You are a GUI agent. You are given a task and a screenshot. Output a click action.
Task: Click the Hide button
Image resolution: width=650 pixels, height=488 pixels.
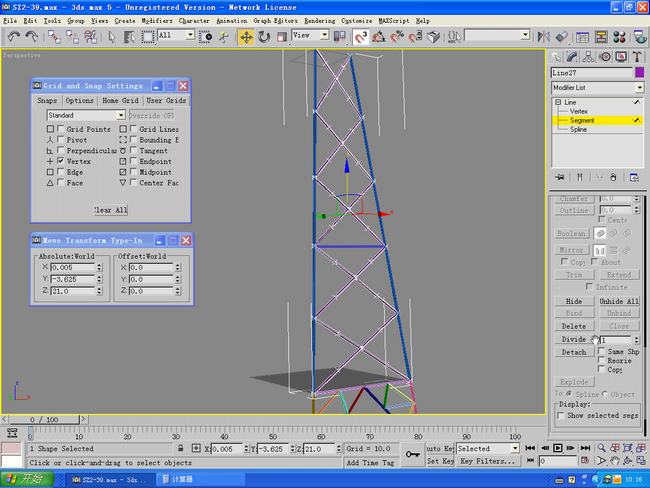pos(574,301)
